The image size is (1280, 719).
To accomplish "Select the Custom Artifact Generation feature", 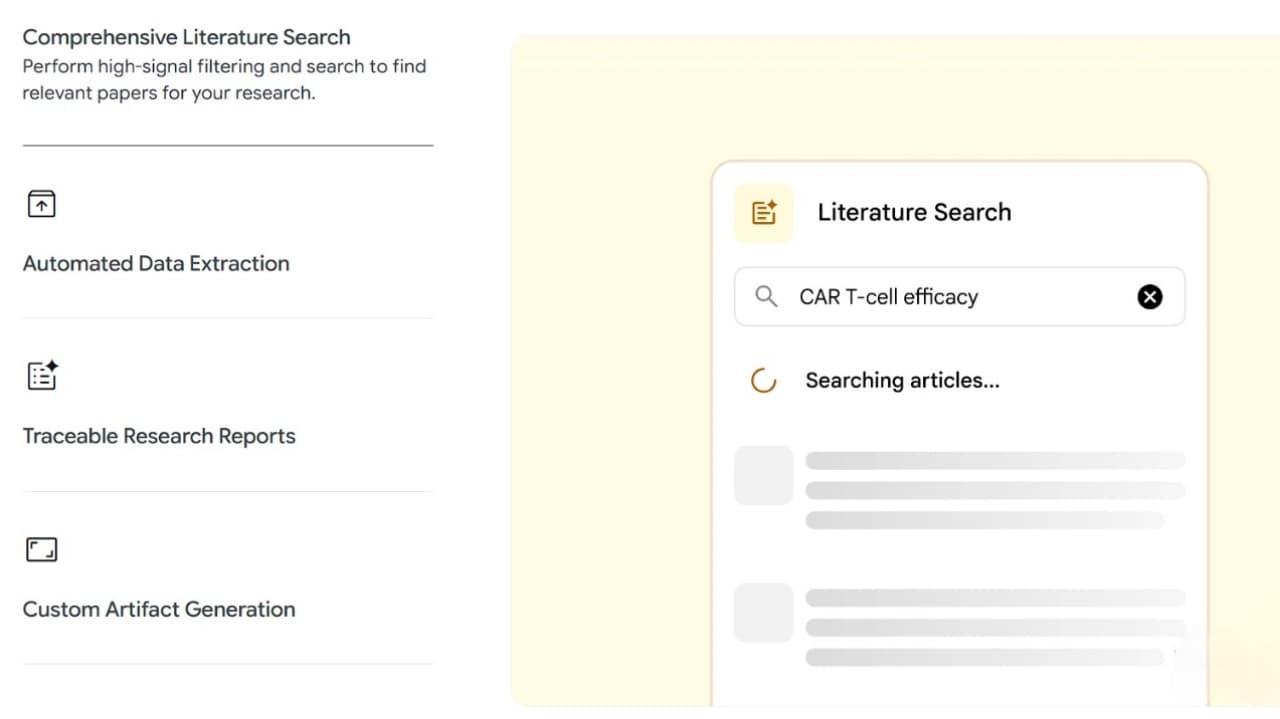I will (159, 609).
